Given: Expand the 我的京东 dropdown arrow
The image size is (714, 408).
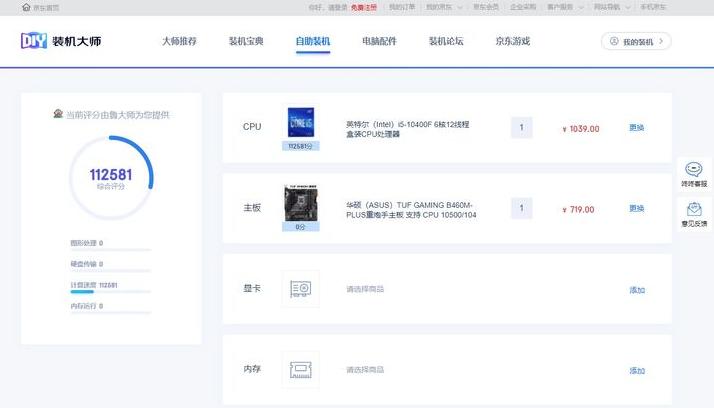Looking at the screenshot, I should [x=459, y=7].
